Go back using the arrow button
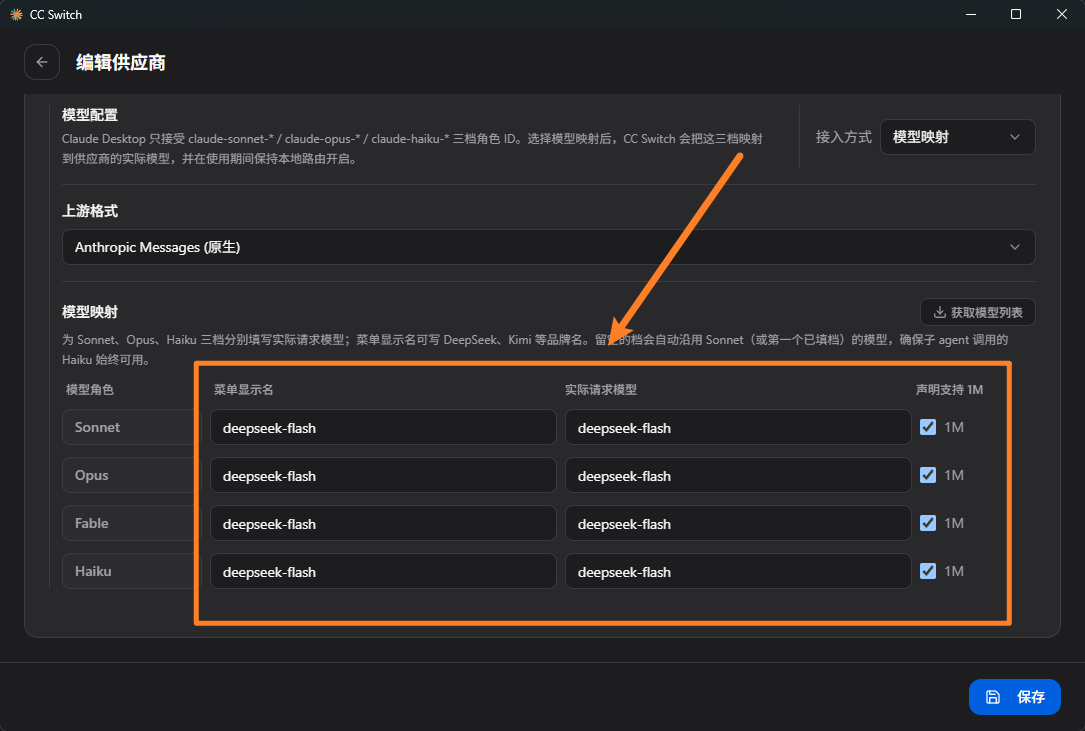1085x731 pixels. point(42,62)
